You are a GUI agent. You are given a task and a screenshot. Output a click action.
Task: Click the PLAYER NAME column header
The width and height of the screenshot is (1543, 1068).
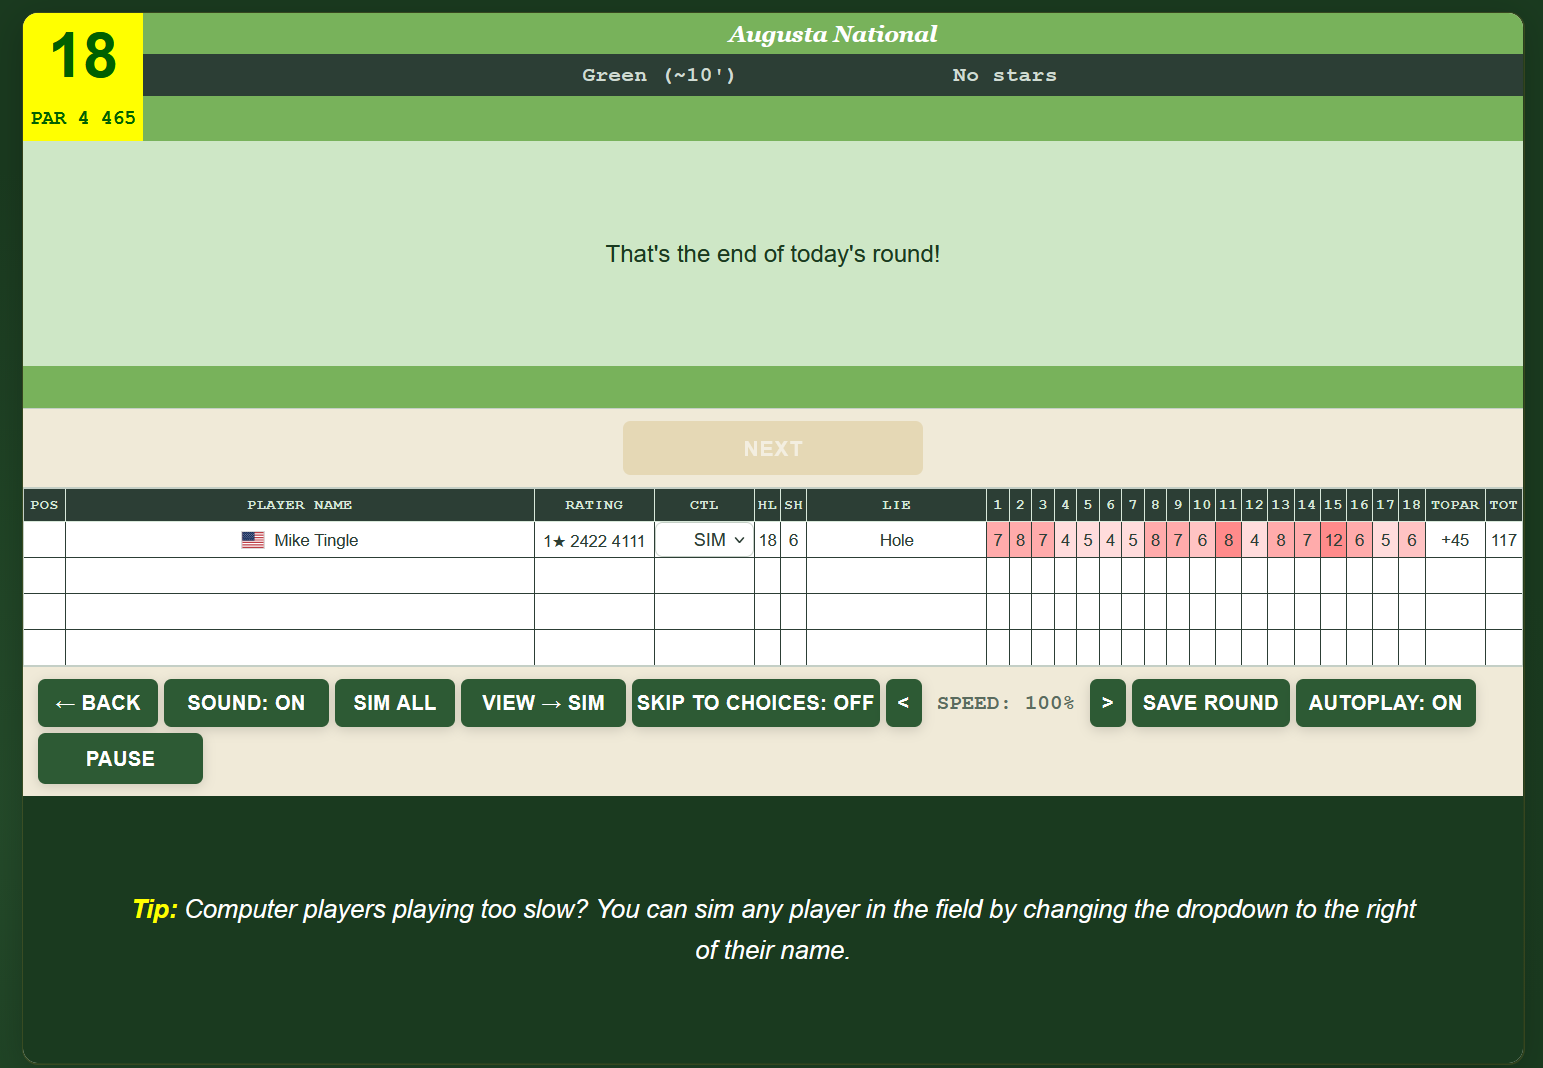tap(300, 505)
